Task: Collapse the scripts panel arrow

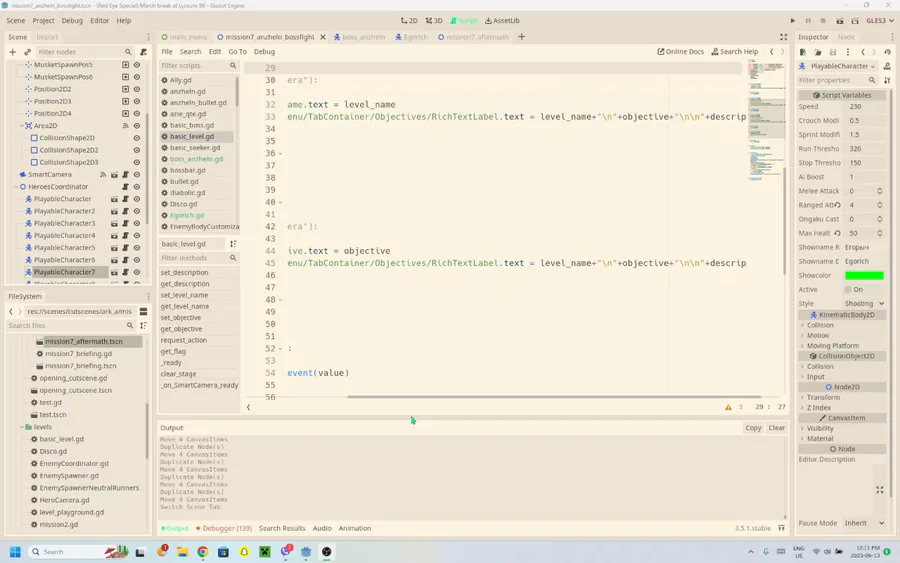Action: (248, 407)
